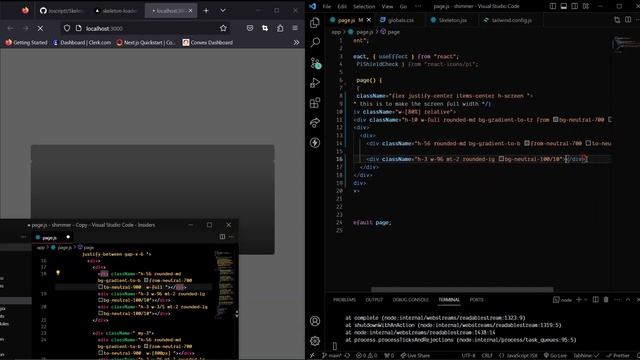Screen dimensions: 640x360
Task: Split the editor right
Action: coord(628,20)
